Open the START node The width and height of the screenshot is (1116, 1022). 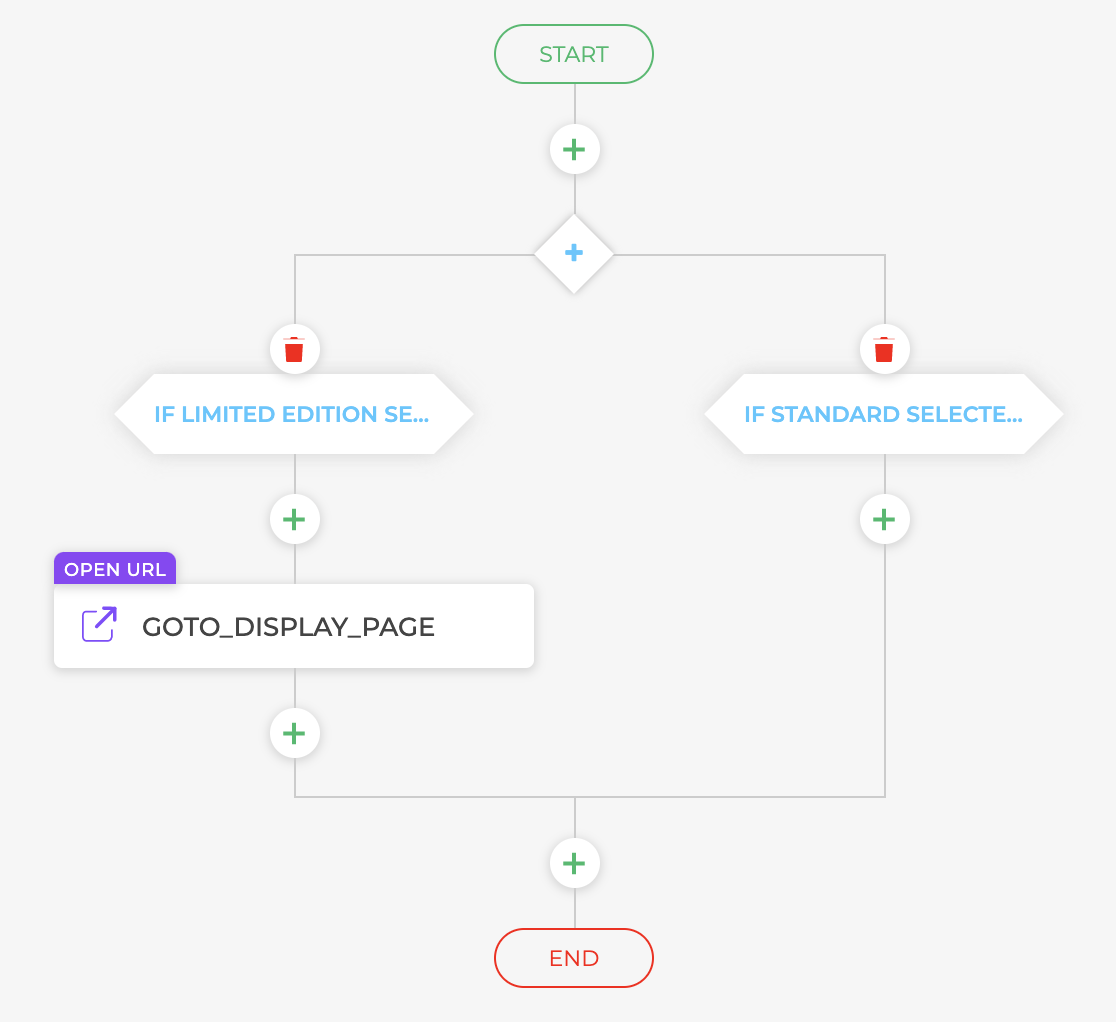(574, 54)
